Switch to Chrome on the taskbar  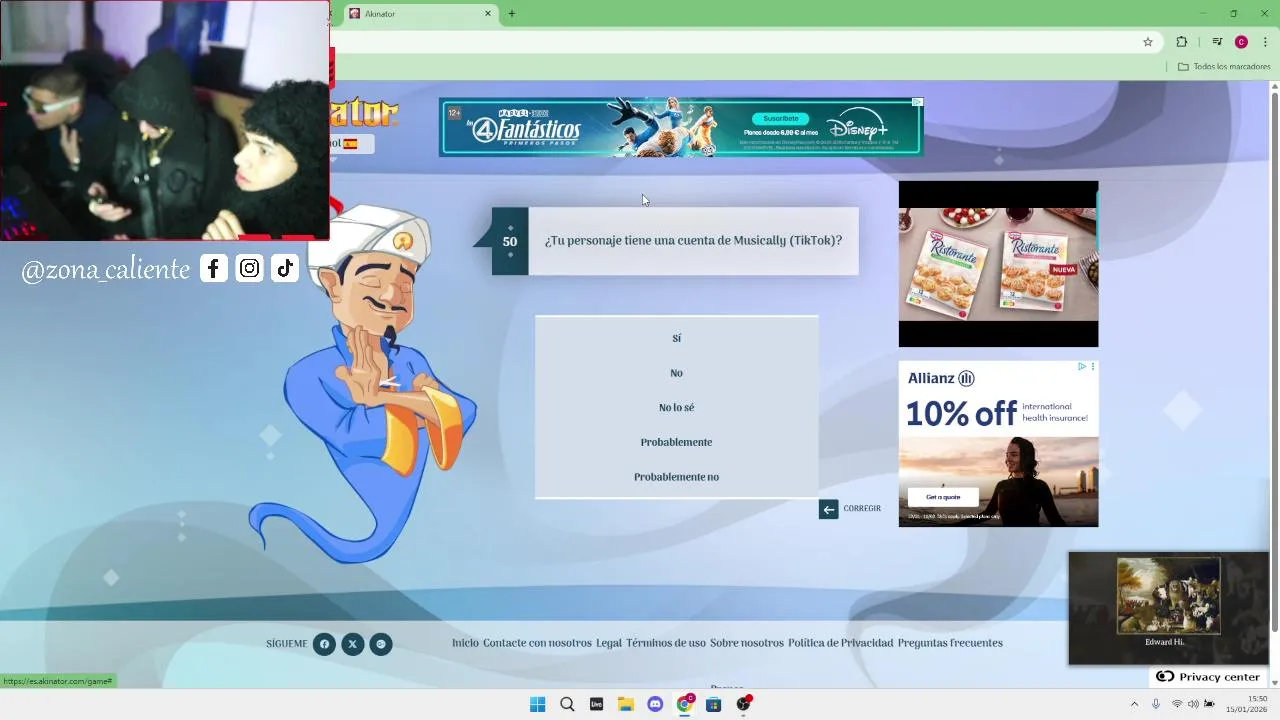(x=685, y=704)
